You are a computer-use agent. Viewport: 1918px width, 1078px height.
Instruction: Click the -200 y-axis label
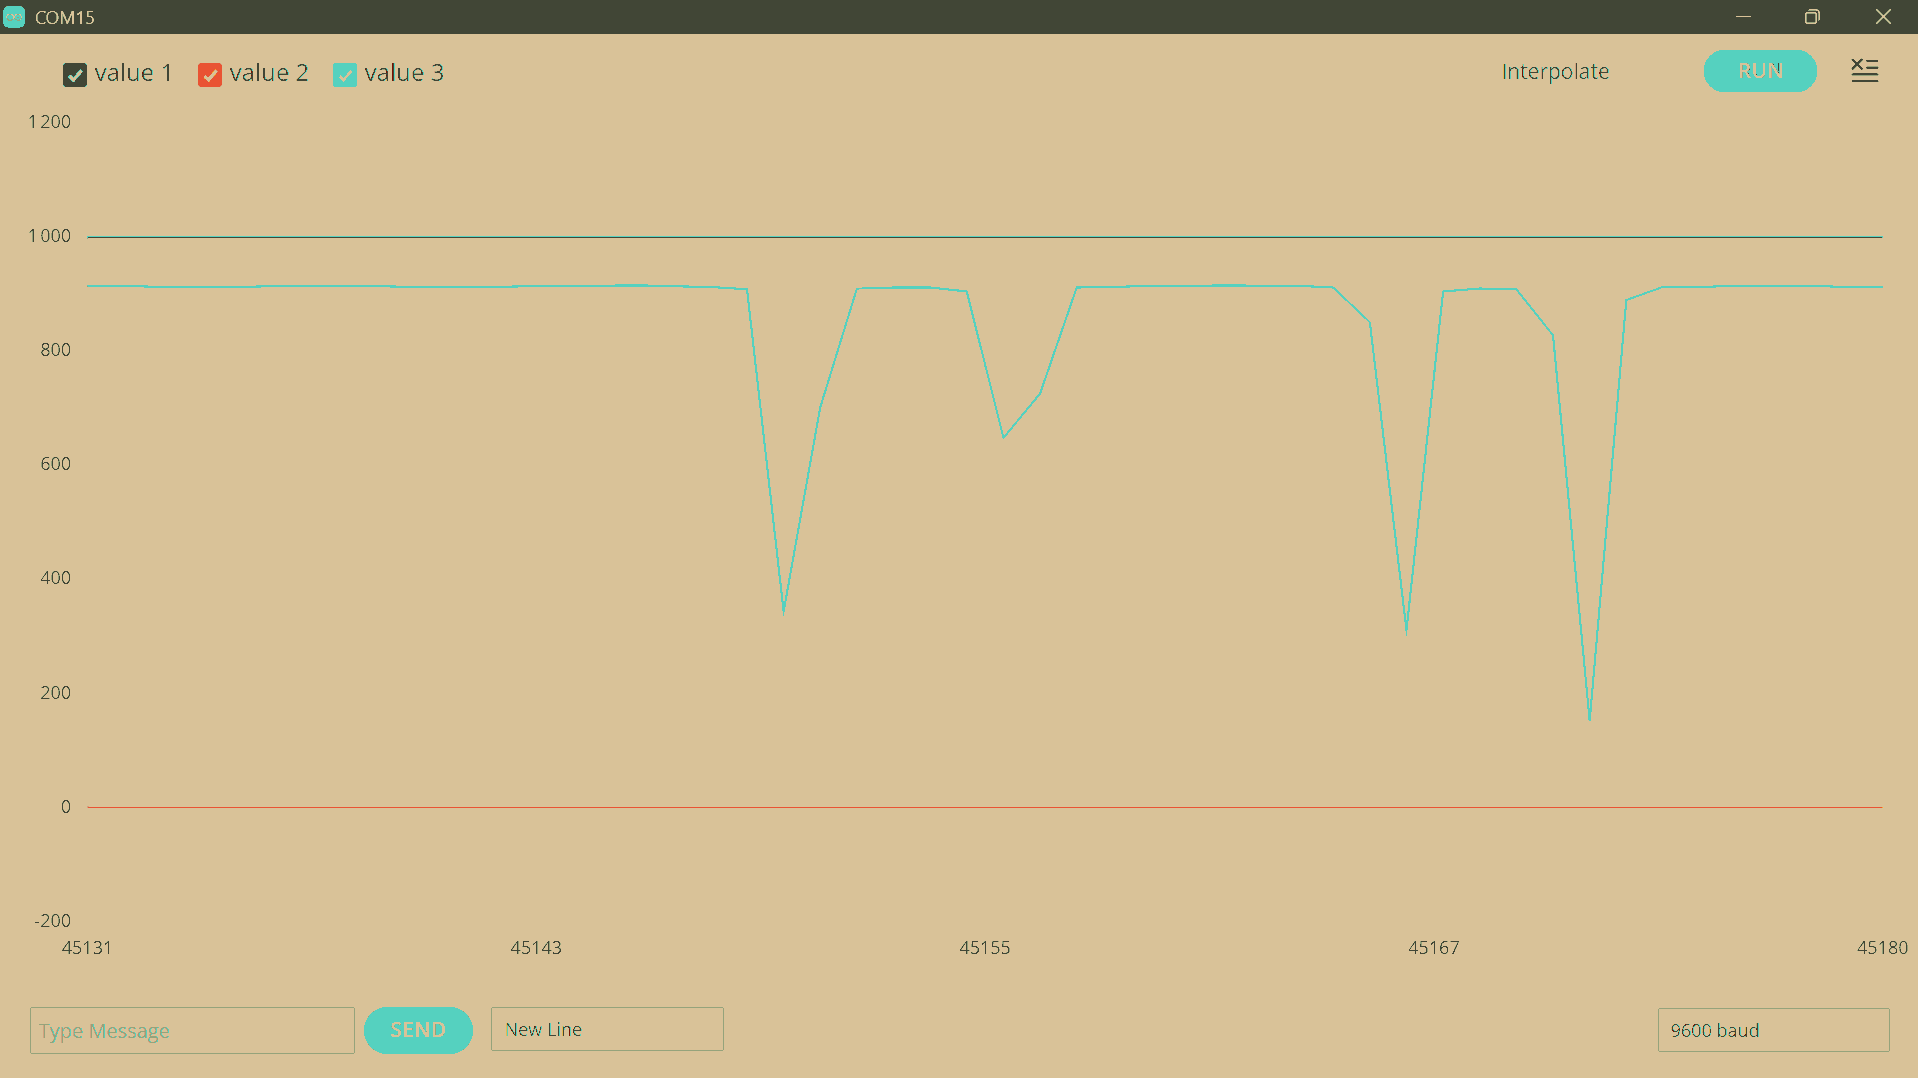point(53,921)
